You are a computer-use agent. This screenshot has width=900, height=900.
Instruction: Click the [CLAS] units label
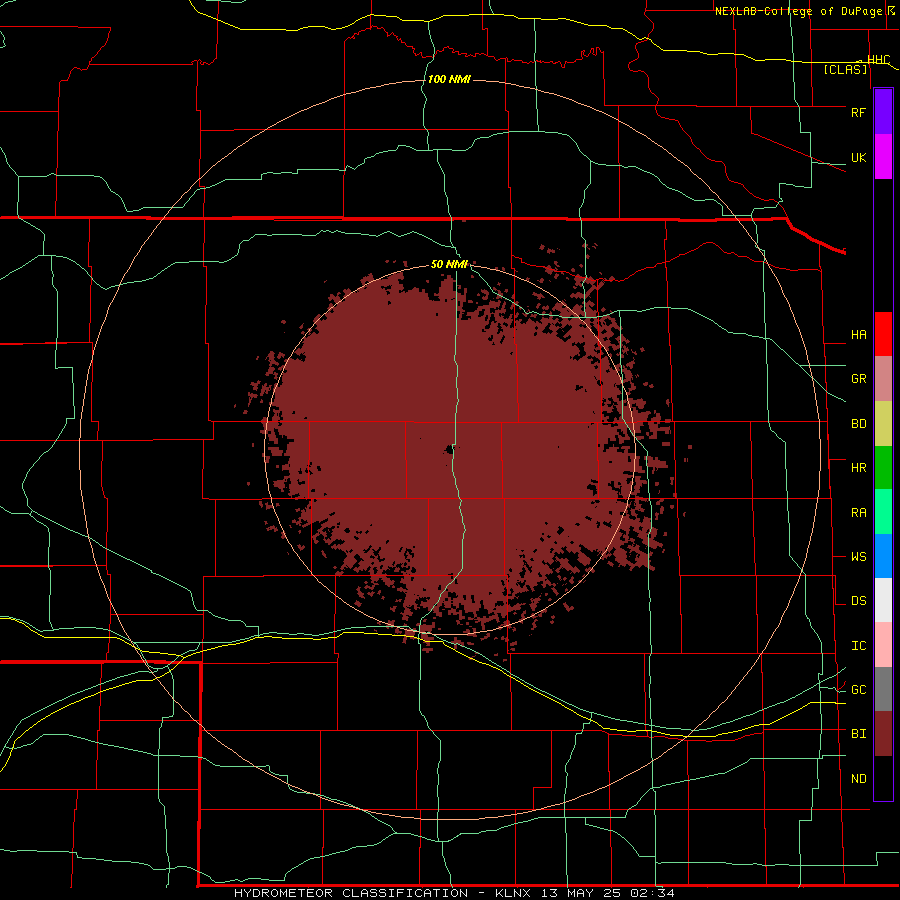(845, 70)
